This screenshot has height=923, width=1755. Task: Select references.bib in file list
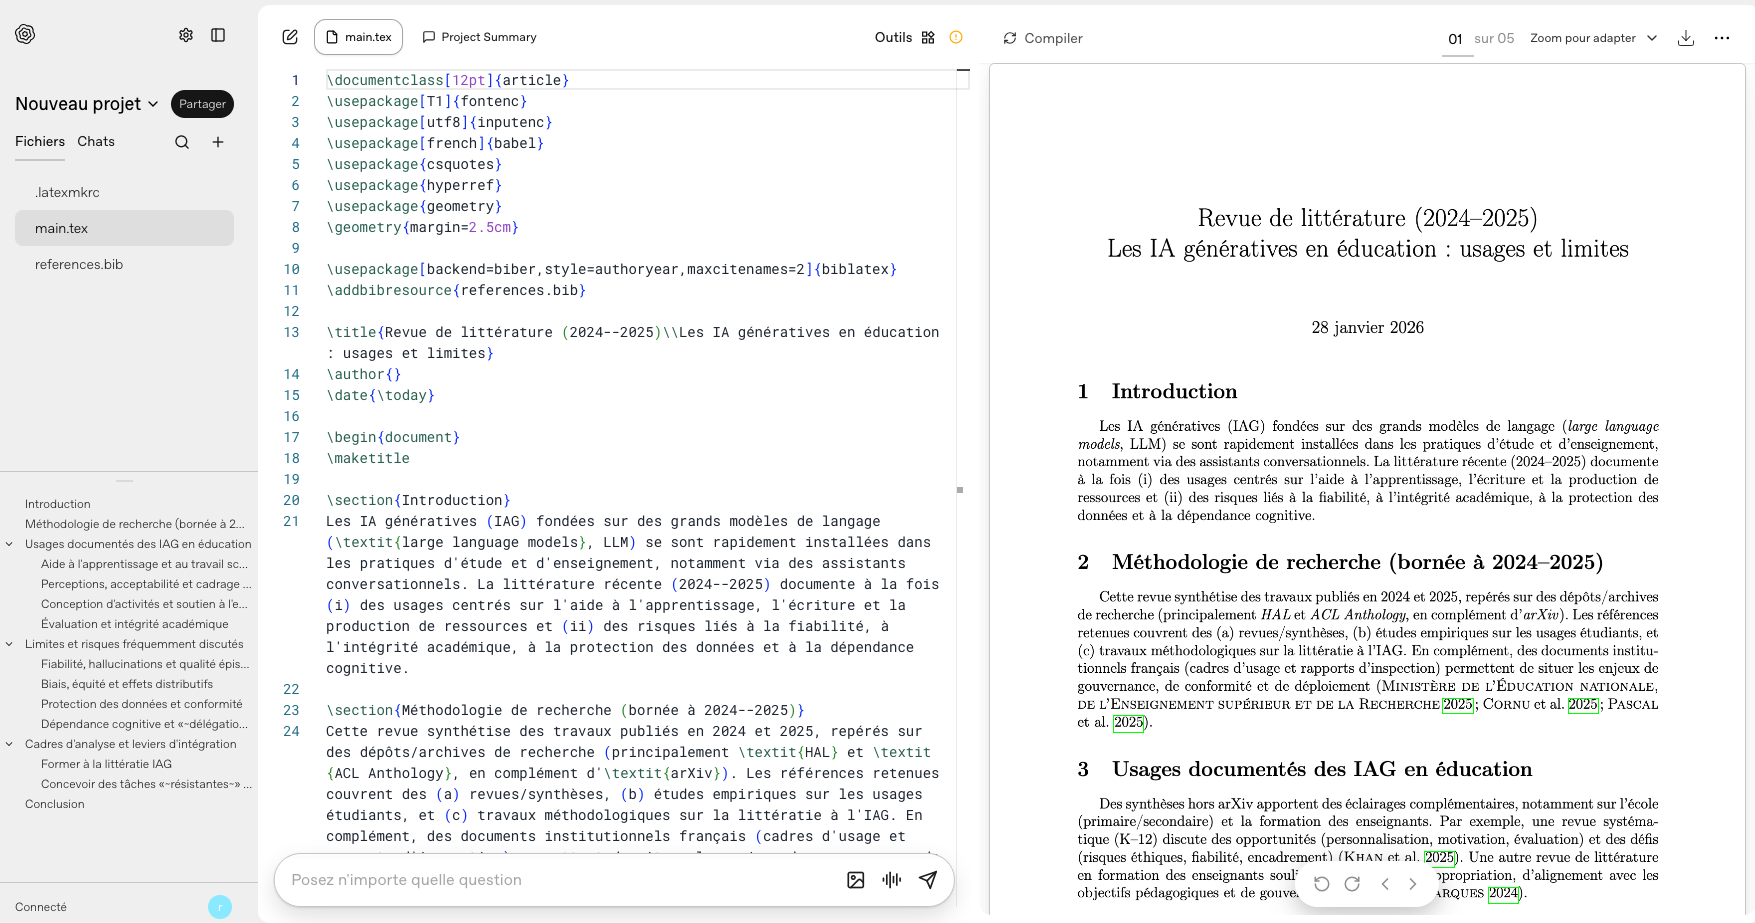tap(79, 264)
